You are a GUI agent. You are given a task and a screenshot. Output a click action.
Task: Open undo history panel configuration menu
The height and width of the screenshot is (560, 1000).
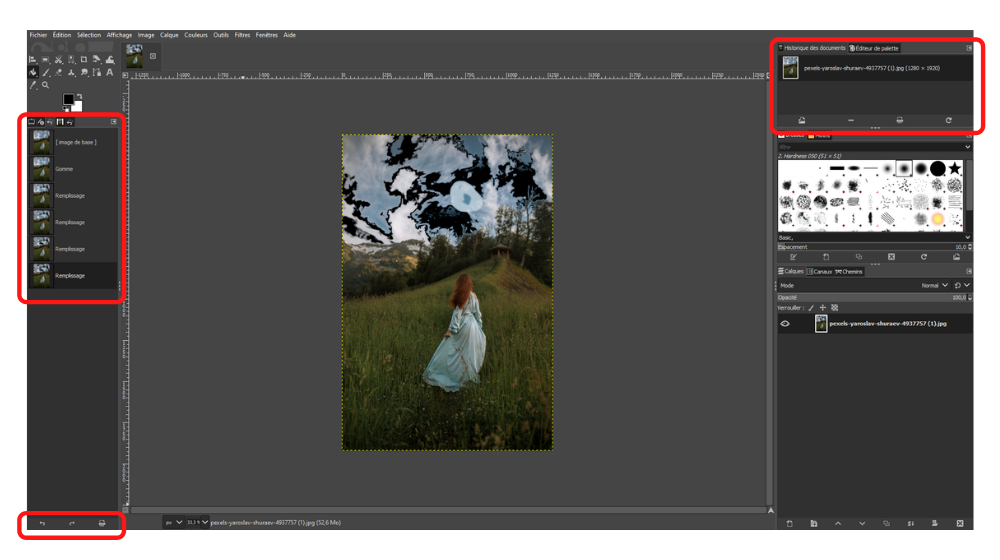point(114,122)
